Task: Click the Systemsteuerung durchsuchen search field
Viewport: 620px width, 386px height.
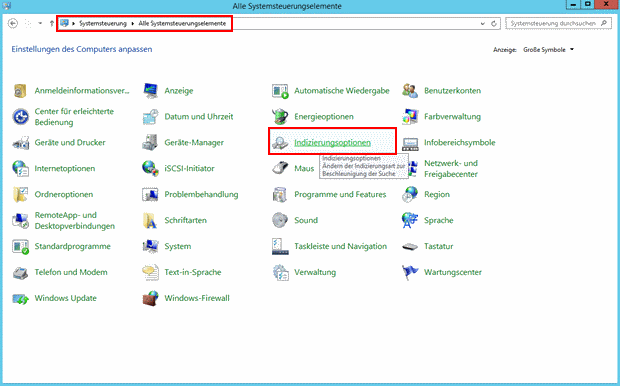Action: pos(558,24)
